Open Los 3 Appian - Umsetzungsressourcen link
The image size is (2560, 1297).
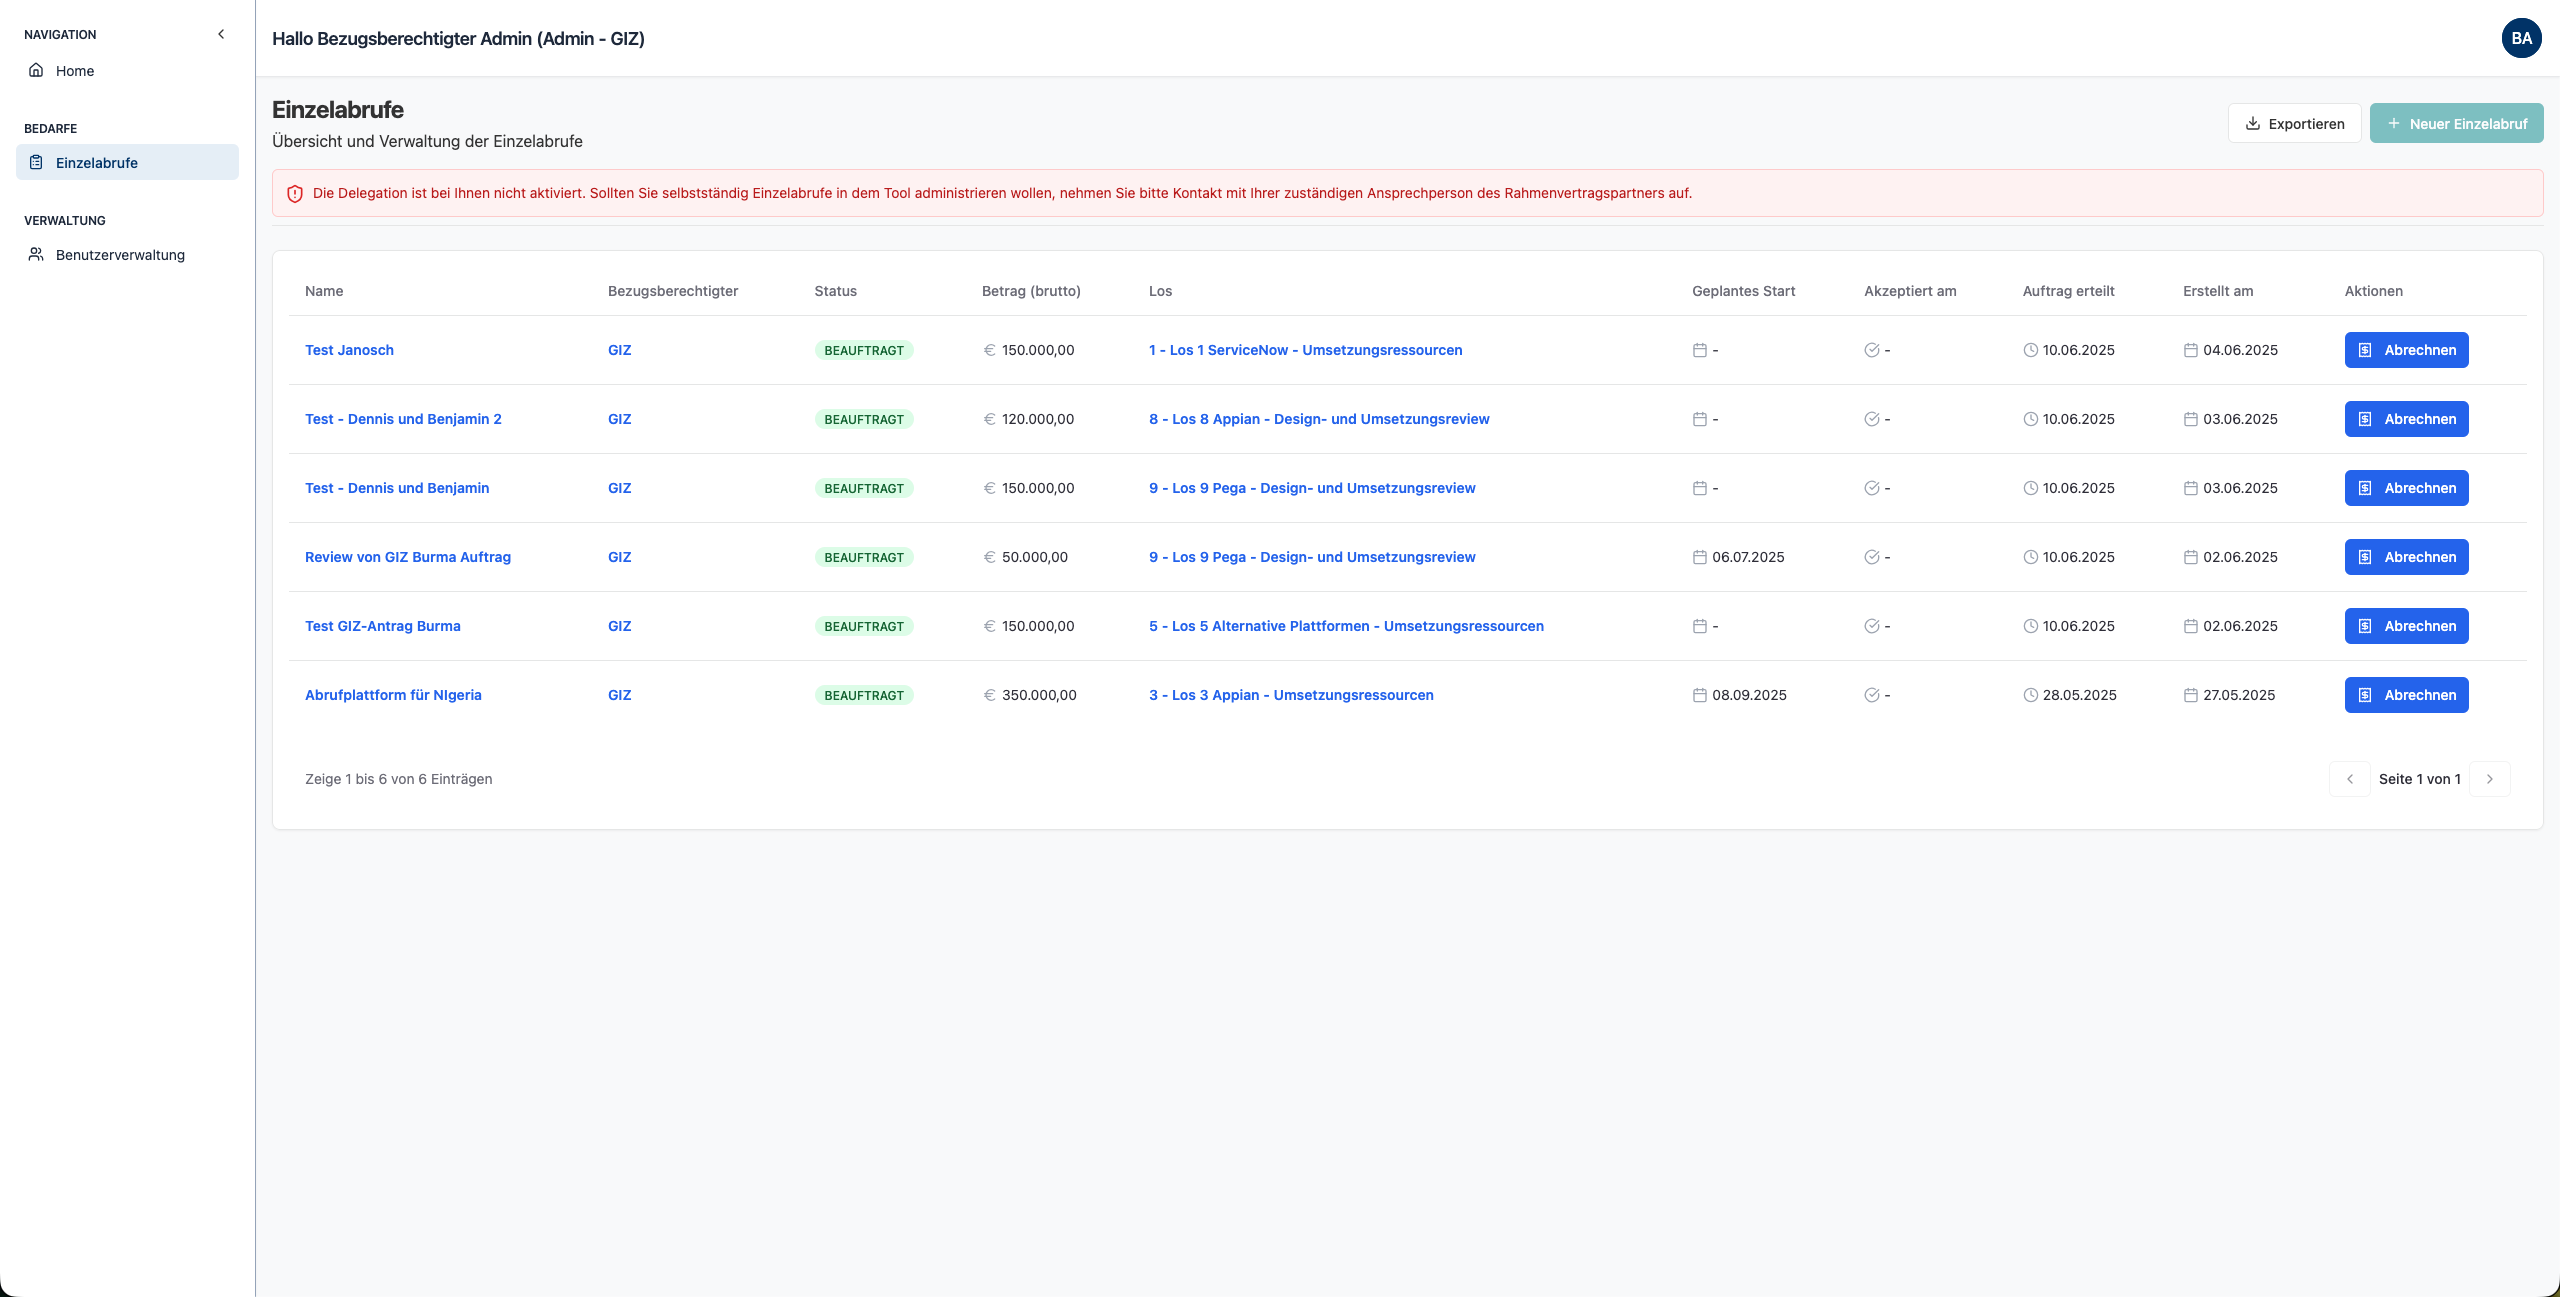1291,695
